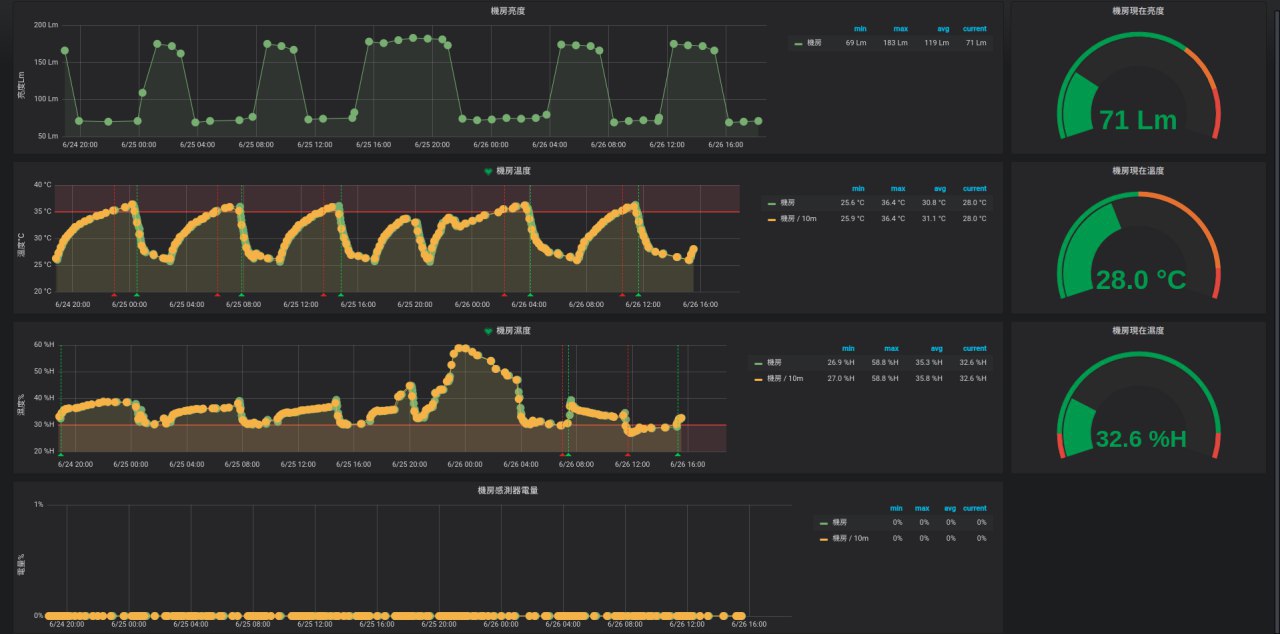The height and width of the screenshot is (634, 1280).
Task: Click the 200 Lm y-axis label
Action: tap(46, 25)
